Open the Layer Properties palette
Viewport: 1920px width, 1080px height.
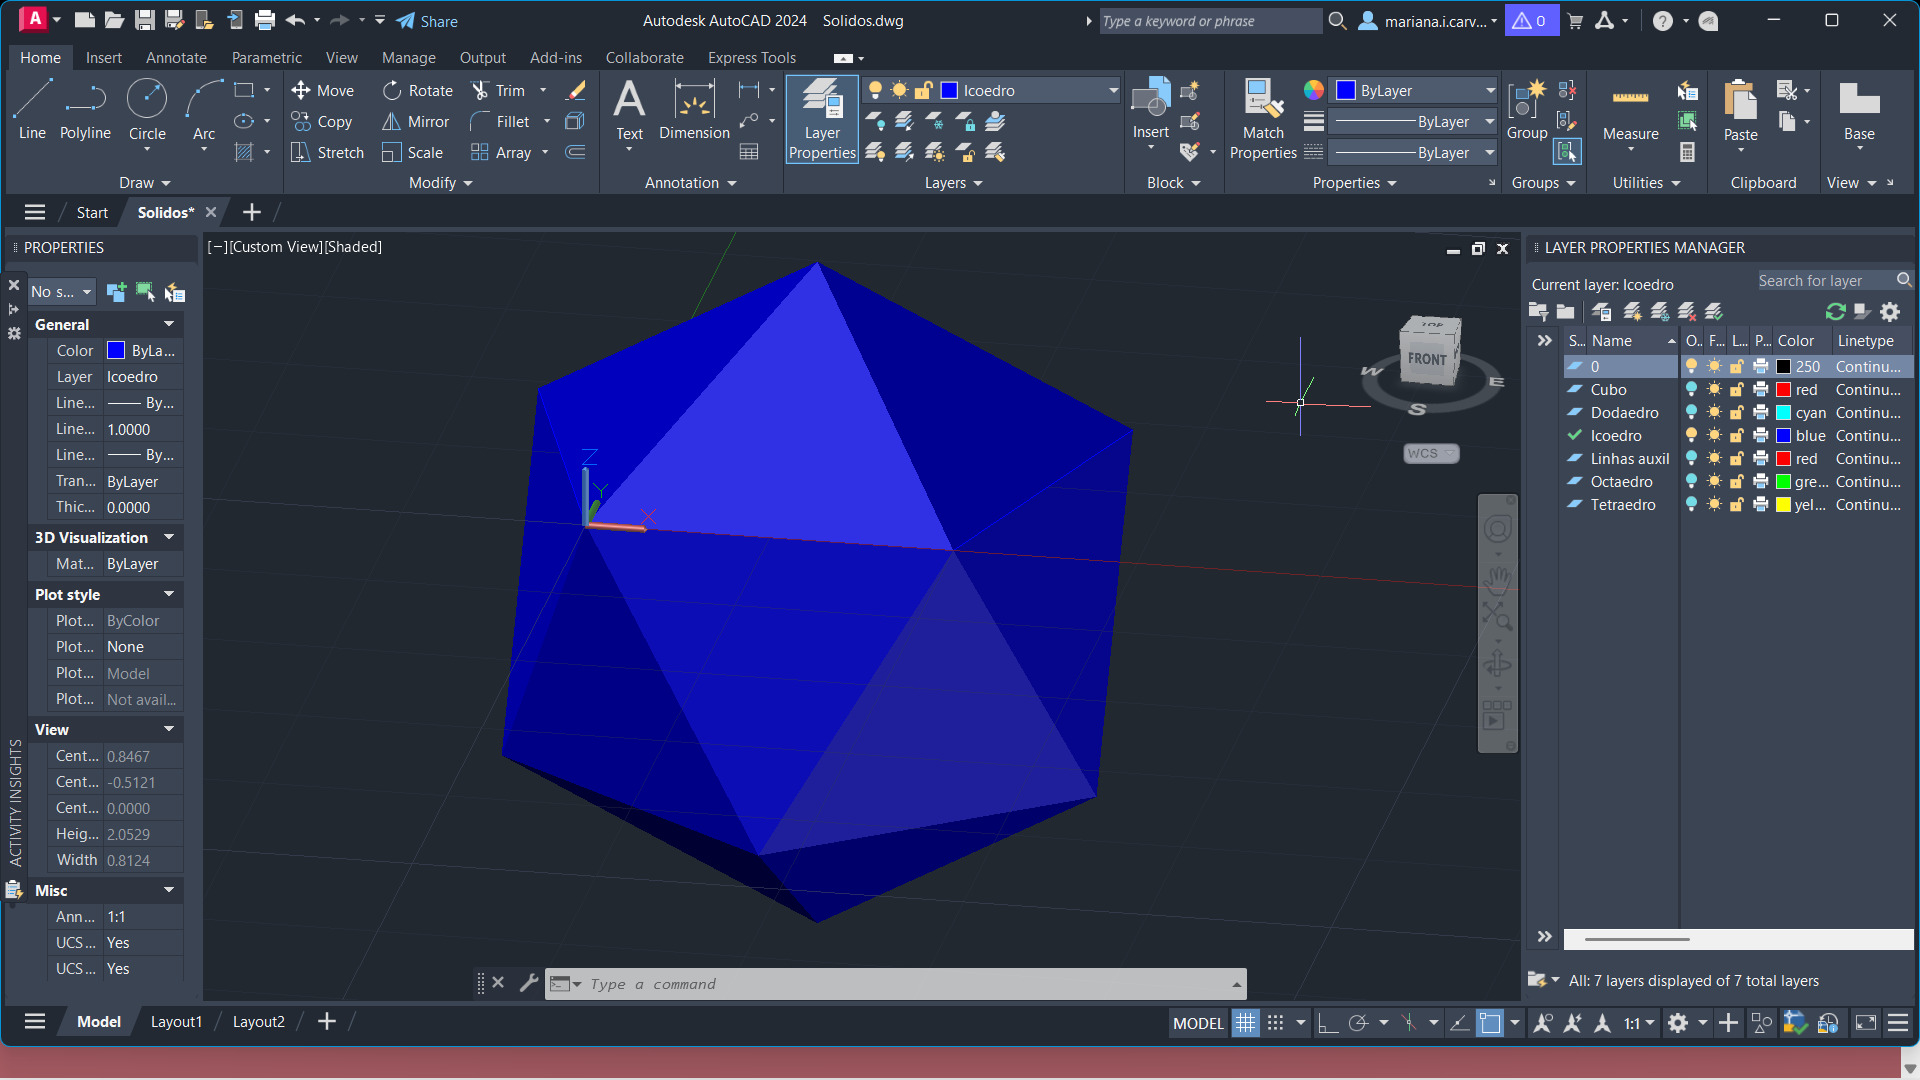822,119
